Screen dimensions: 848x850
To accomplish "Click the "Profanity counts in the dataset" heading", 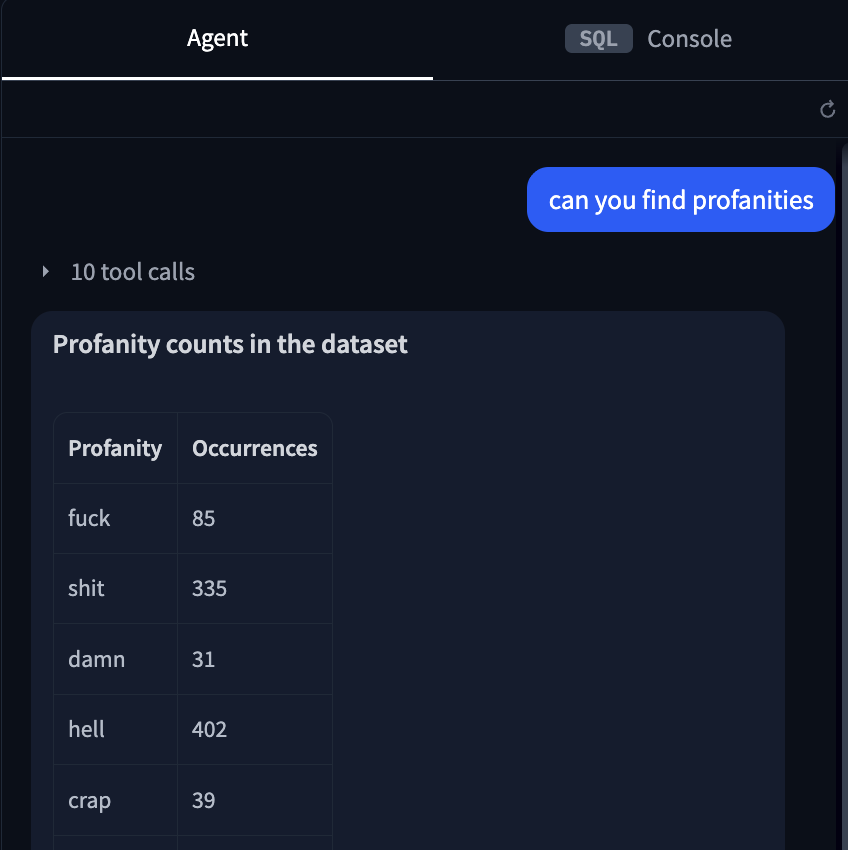I will (x=230, y=345).
